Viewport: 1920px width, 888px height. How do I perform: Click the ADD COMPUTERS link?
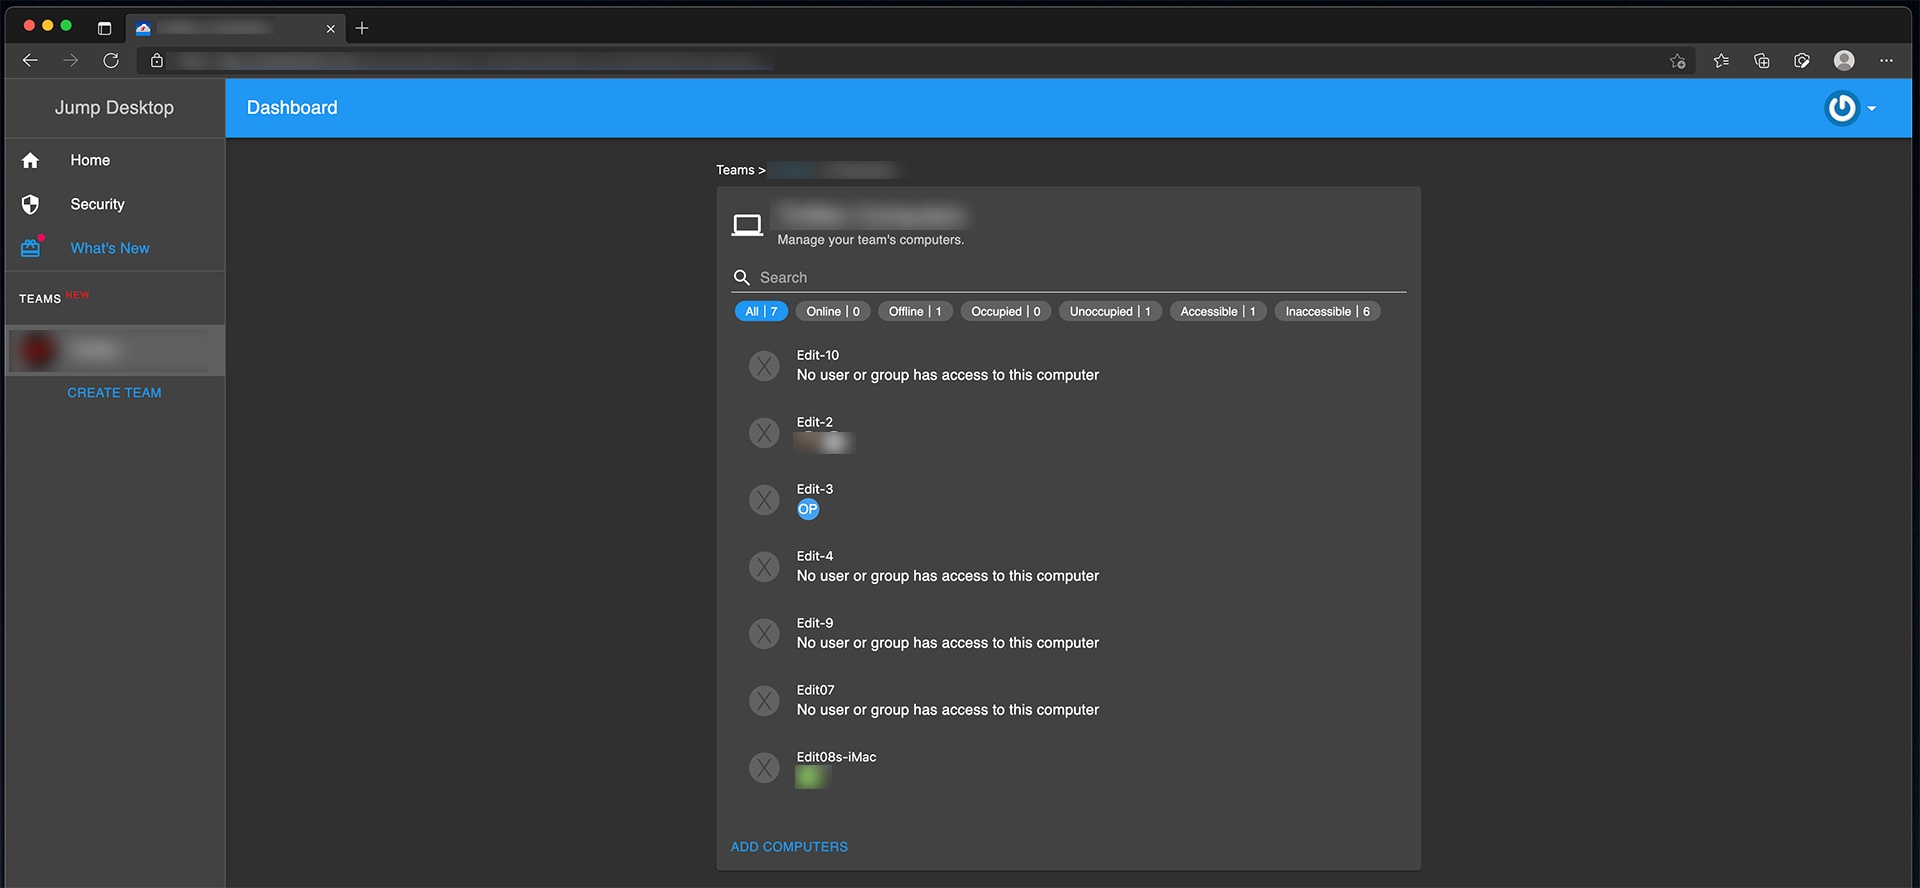[789, 847]
